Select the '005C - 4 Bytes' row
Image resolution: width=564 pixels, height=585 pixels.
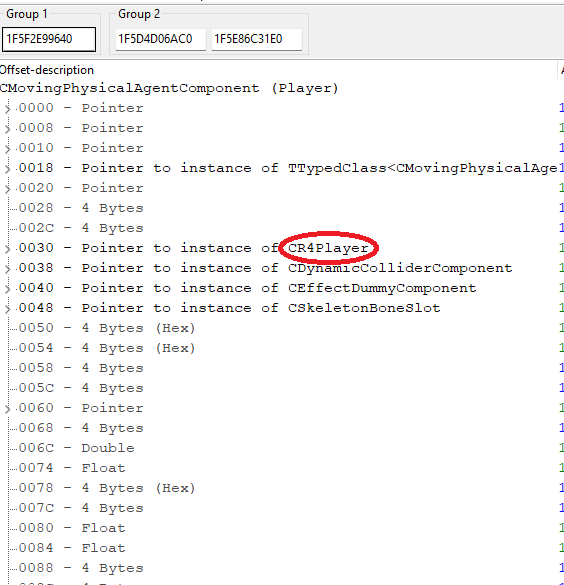[81, 388]
